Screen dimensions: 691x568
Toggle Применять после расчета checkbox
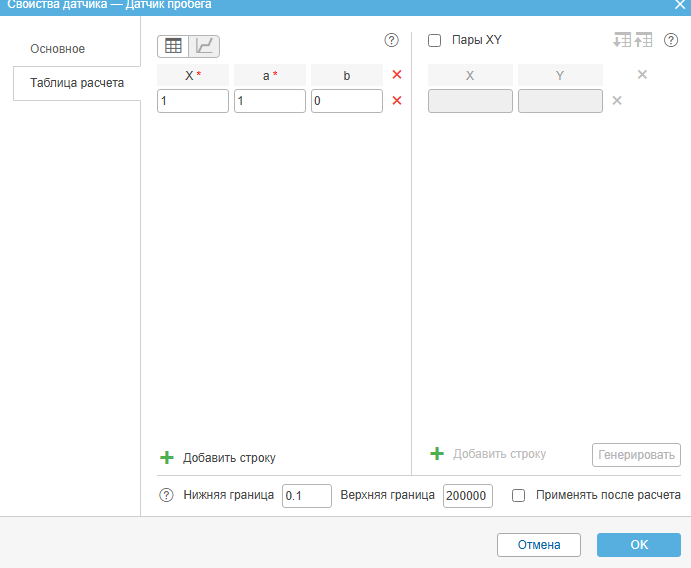(518, 495)
